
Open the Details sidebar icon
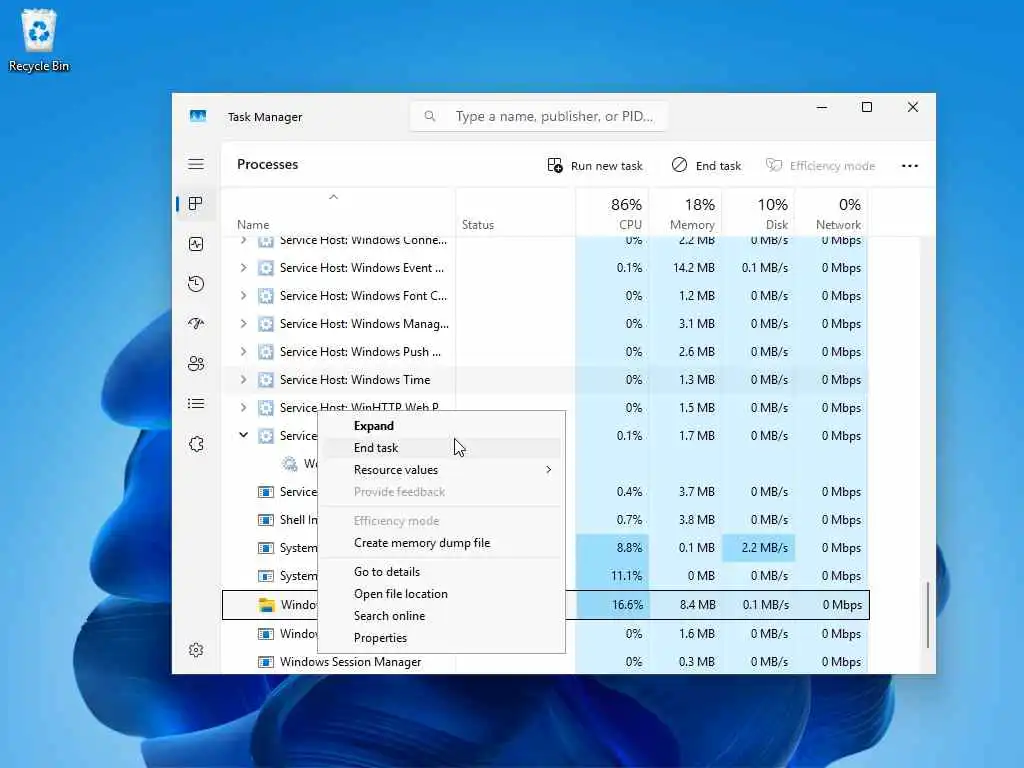coord(196,404)
